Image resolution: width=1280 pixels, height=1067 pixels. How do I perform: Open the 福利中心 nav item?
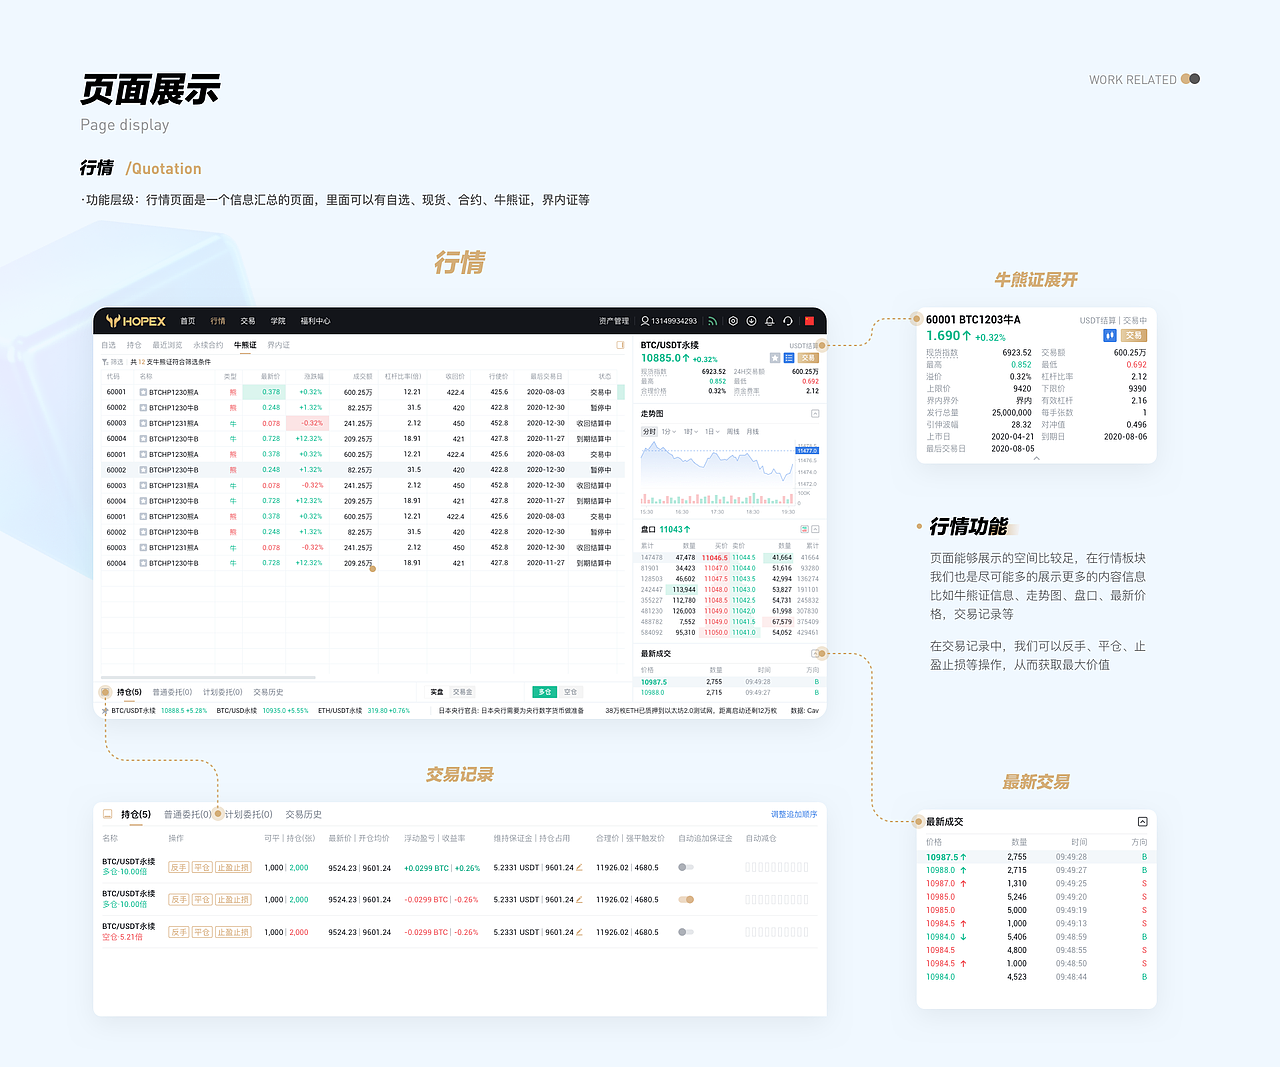pyautogui.click(x=315, y=321)
